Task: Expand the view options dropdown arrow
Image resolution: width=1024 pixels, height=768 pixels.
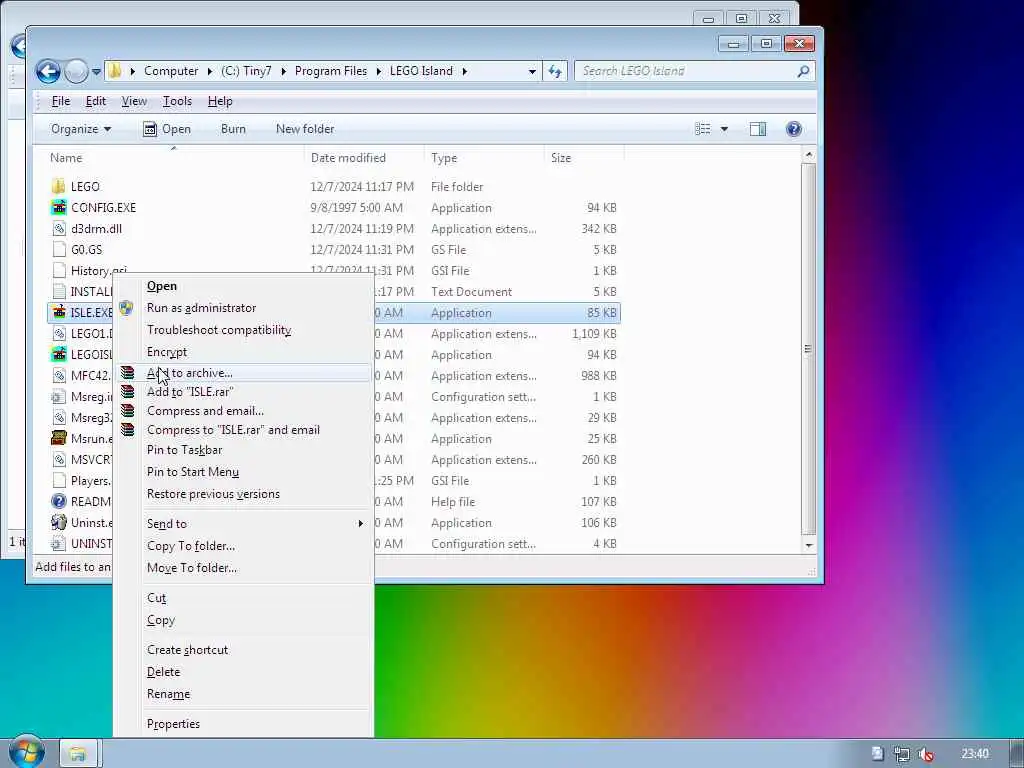Action: click(x=724, y=129)
